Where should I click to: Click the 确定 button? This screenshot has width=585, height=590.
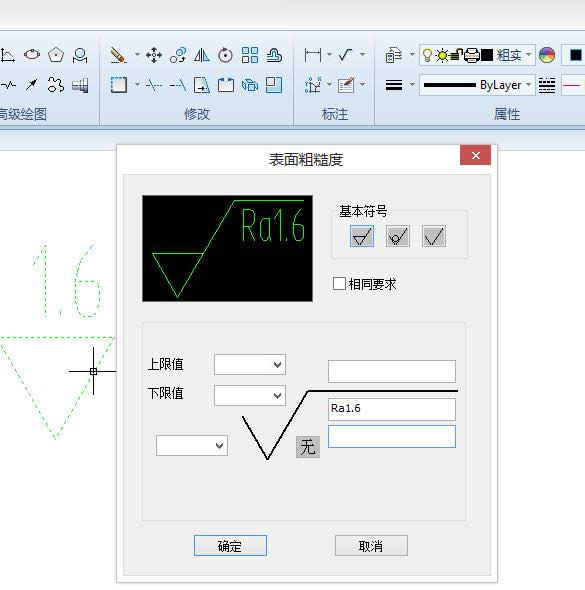point(230,546)
